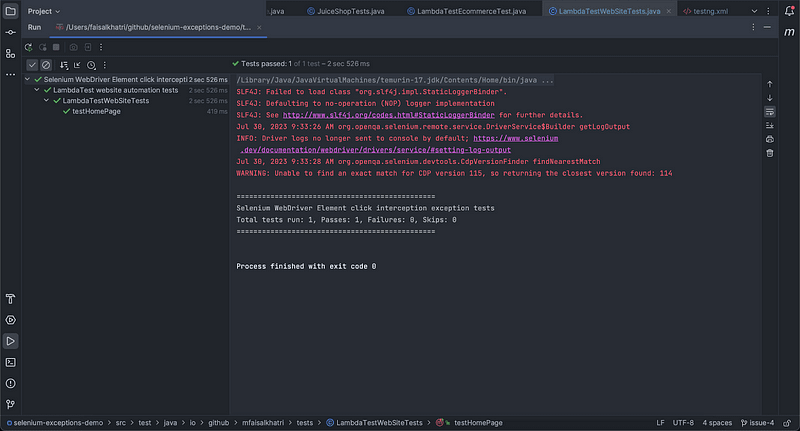Select LambdaTestWebSiteTests.java editor tab

click(x=609, y=11)
